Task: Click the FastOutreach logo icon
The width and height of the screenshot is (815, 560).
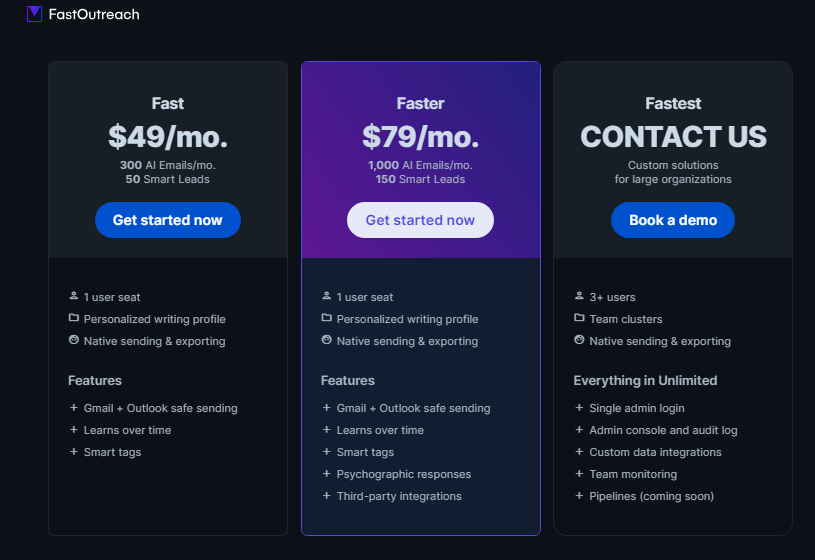Action: tap(34, 13)
